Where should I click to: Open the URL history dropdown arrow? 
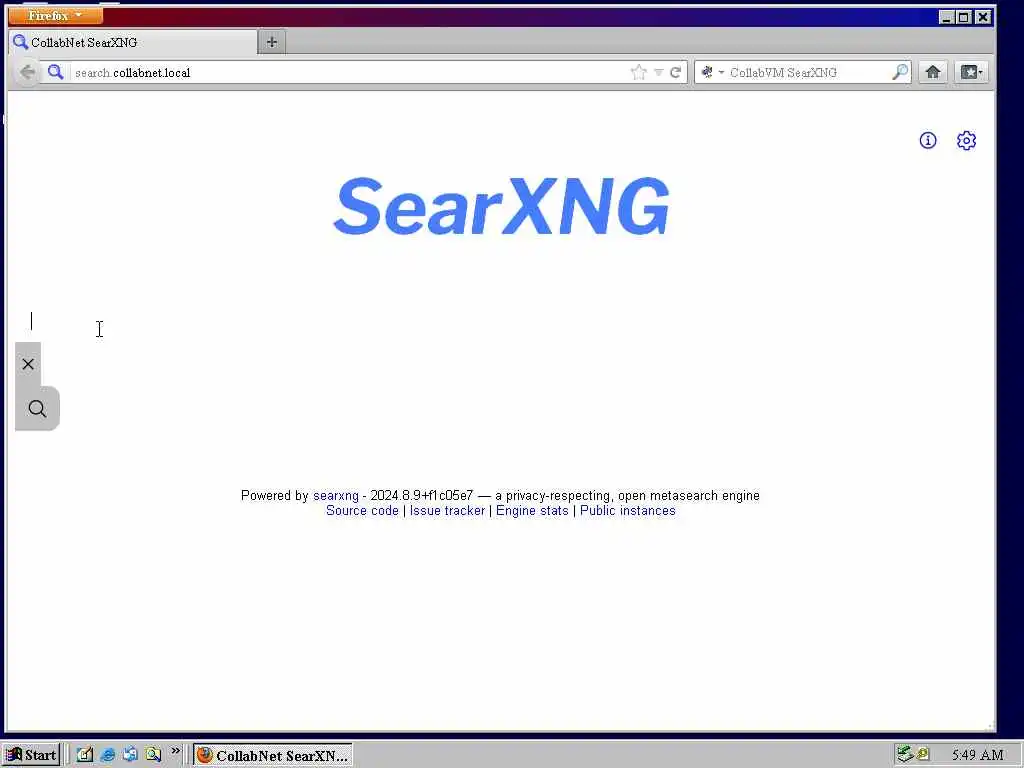pyautogui.click(x=658, y=72)
